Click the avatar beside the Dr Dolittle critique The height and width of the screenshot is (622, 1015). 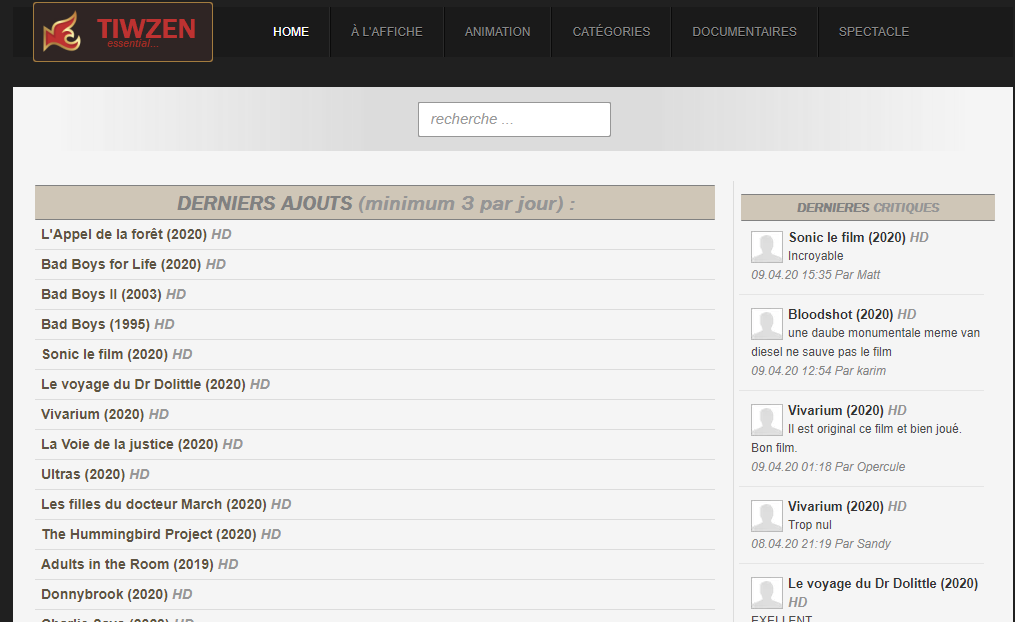[766, 593]
